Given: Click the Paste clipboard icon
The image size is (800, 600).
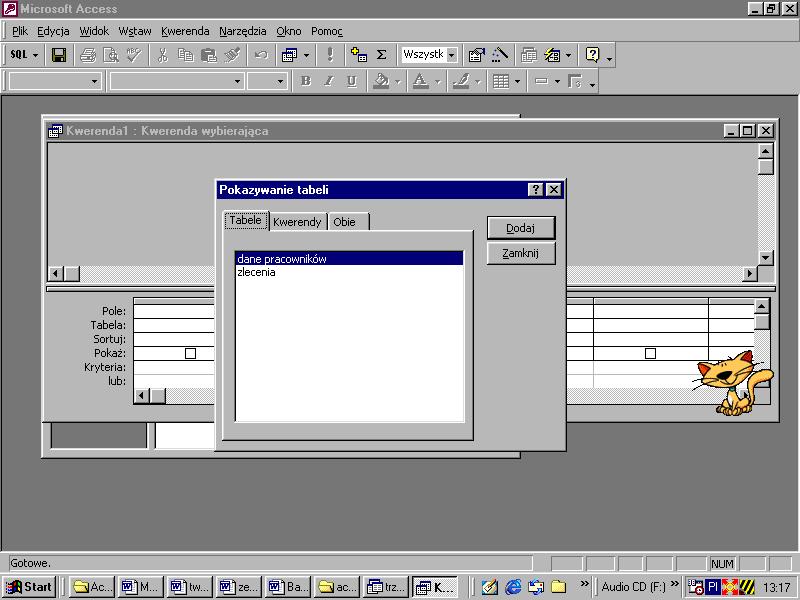Looking at the screenshot, I should click(209, 55).
